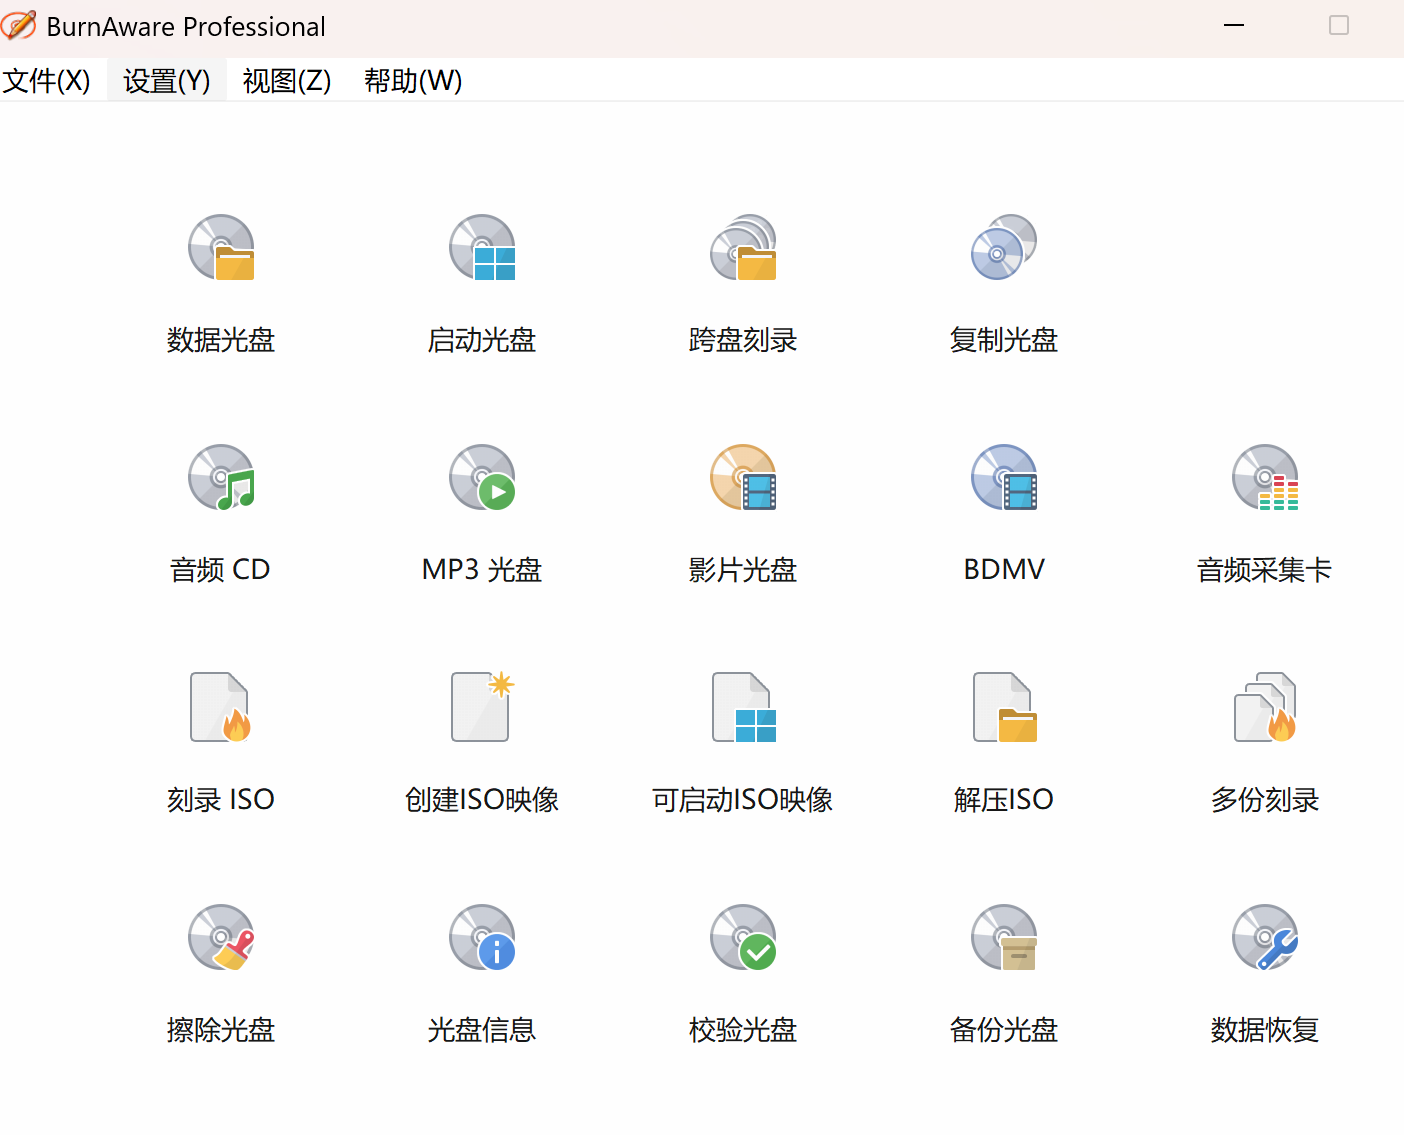
Task: Open the 帮助(W) menu
Action: tap(413, 80)
